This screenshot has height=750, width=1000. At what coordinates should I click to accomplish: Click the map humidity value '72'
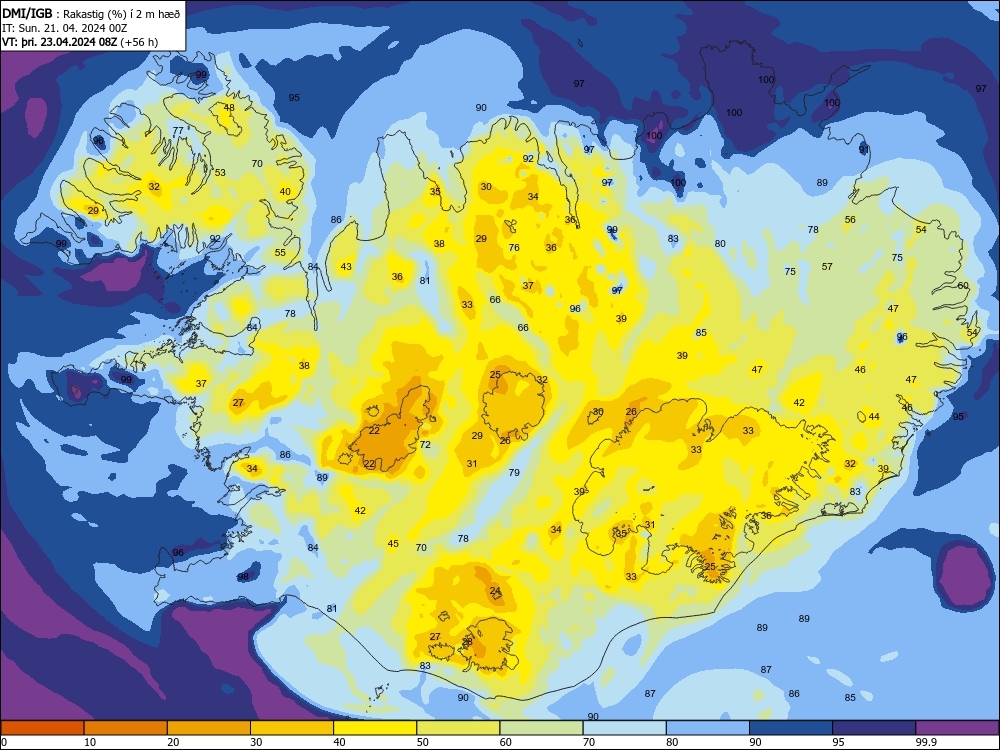point(425,445)
